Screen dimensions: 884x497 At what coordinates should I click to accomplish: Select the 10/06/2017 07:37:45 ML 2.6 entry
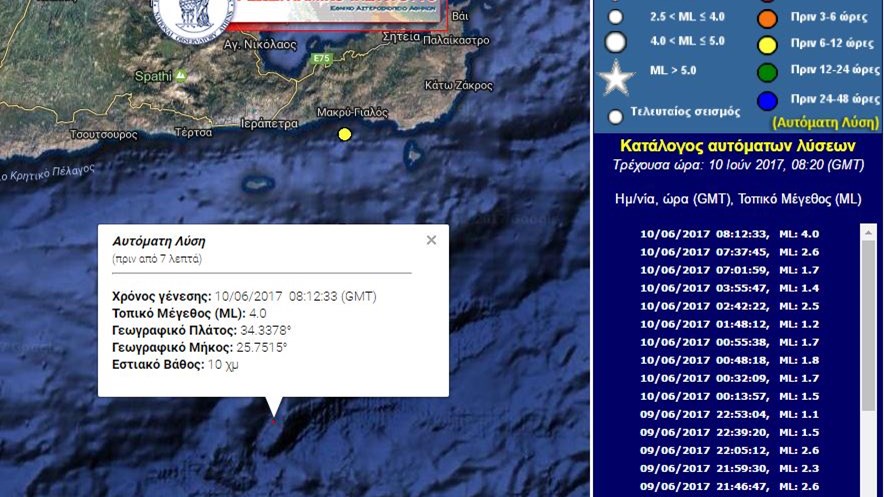point(730,252)
